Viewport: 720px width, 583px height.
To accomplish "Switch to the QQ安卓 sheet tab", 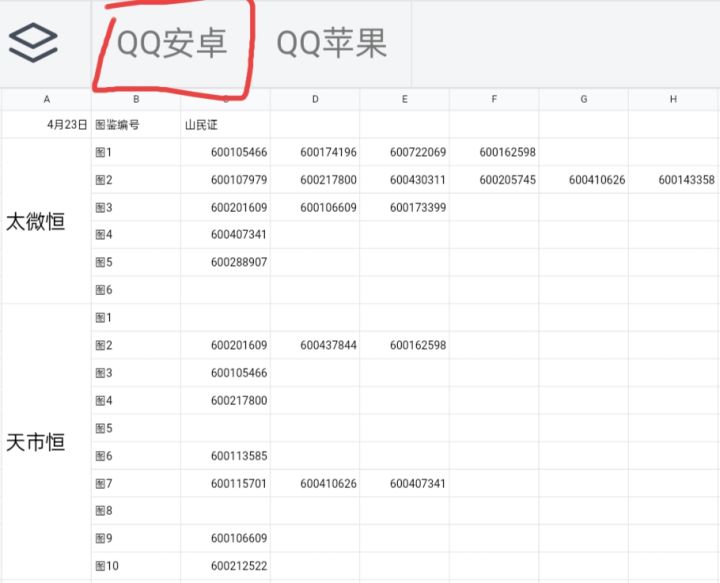I will pos(172,43).
